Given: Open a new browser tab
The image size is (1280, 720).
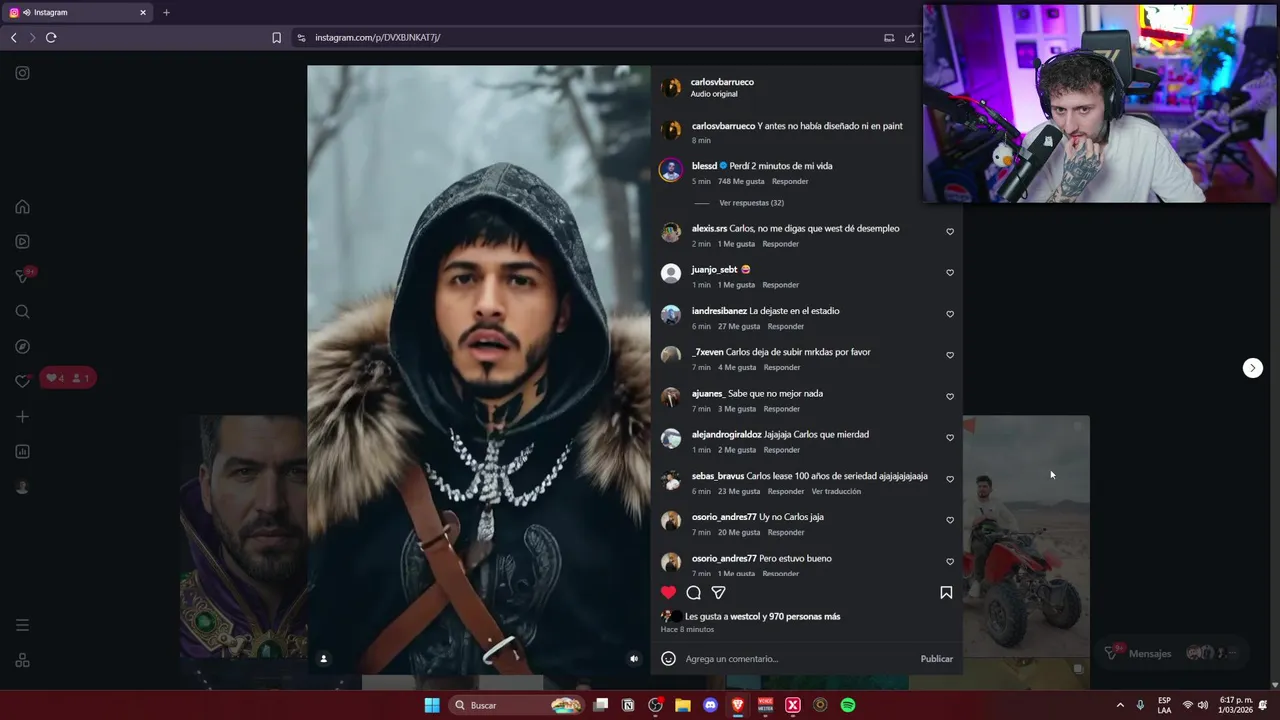Looking at the screenshot, I should click(x=166, y=12).
